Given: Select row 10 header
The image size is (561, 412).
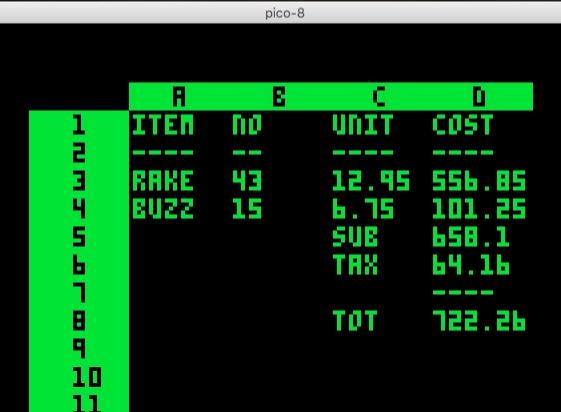Looking at the screenshot, I should pos(87,377).
